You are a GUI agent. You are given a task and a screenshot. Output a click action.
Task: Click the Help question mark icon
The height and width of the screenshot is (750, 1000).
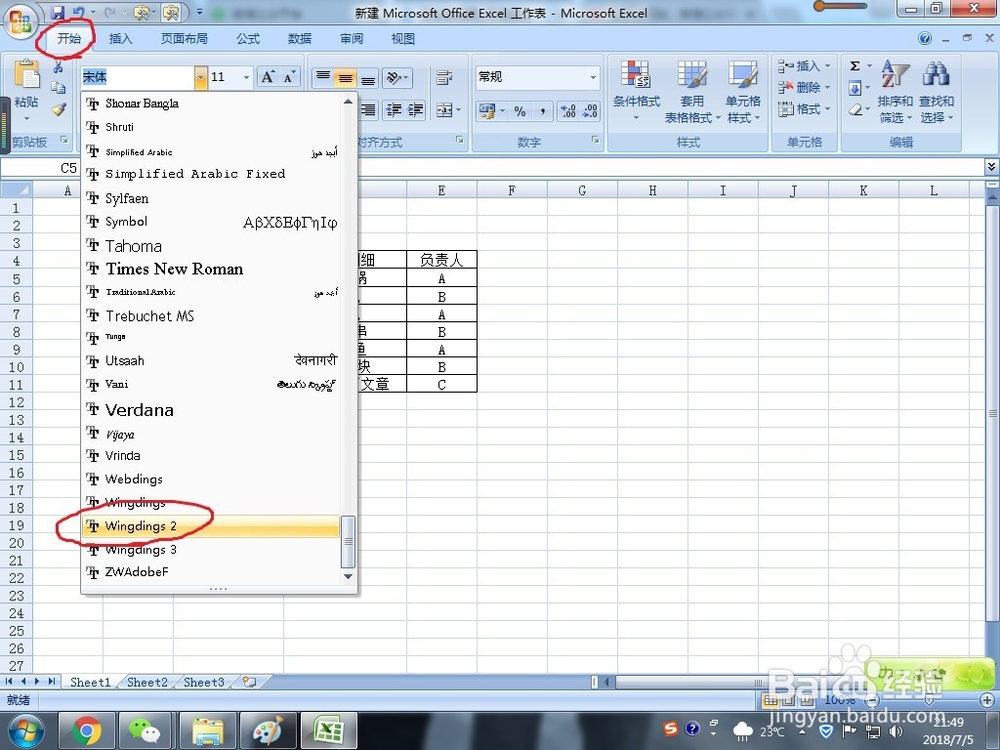(x=925, y=39)
